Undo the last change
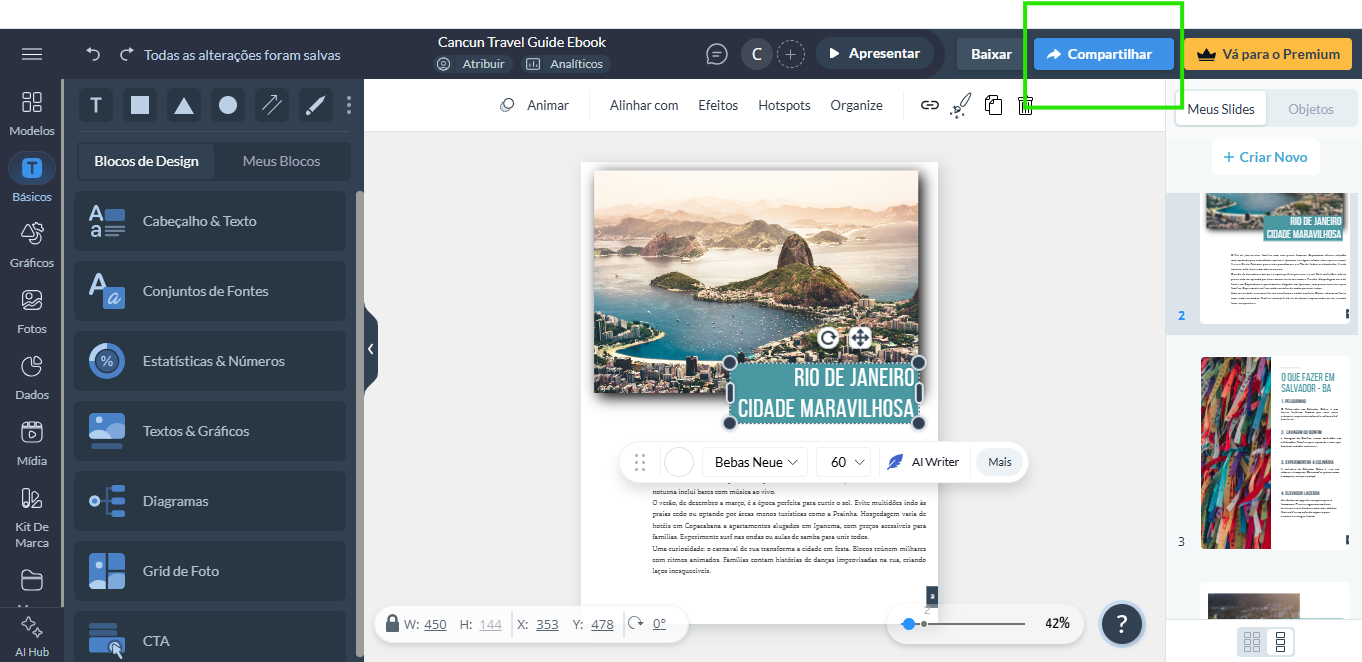The image size is (1362, 662). (x=94, y=54)
